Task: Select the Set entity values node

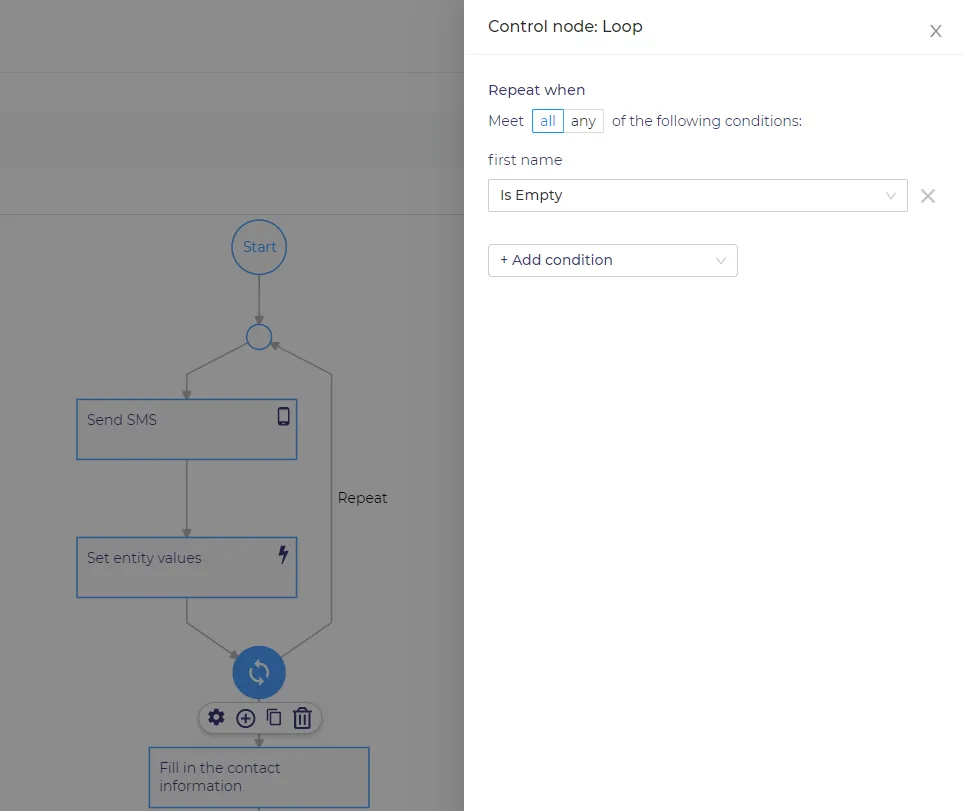Action: [187, 567]
